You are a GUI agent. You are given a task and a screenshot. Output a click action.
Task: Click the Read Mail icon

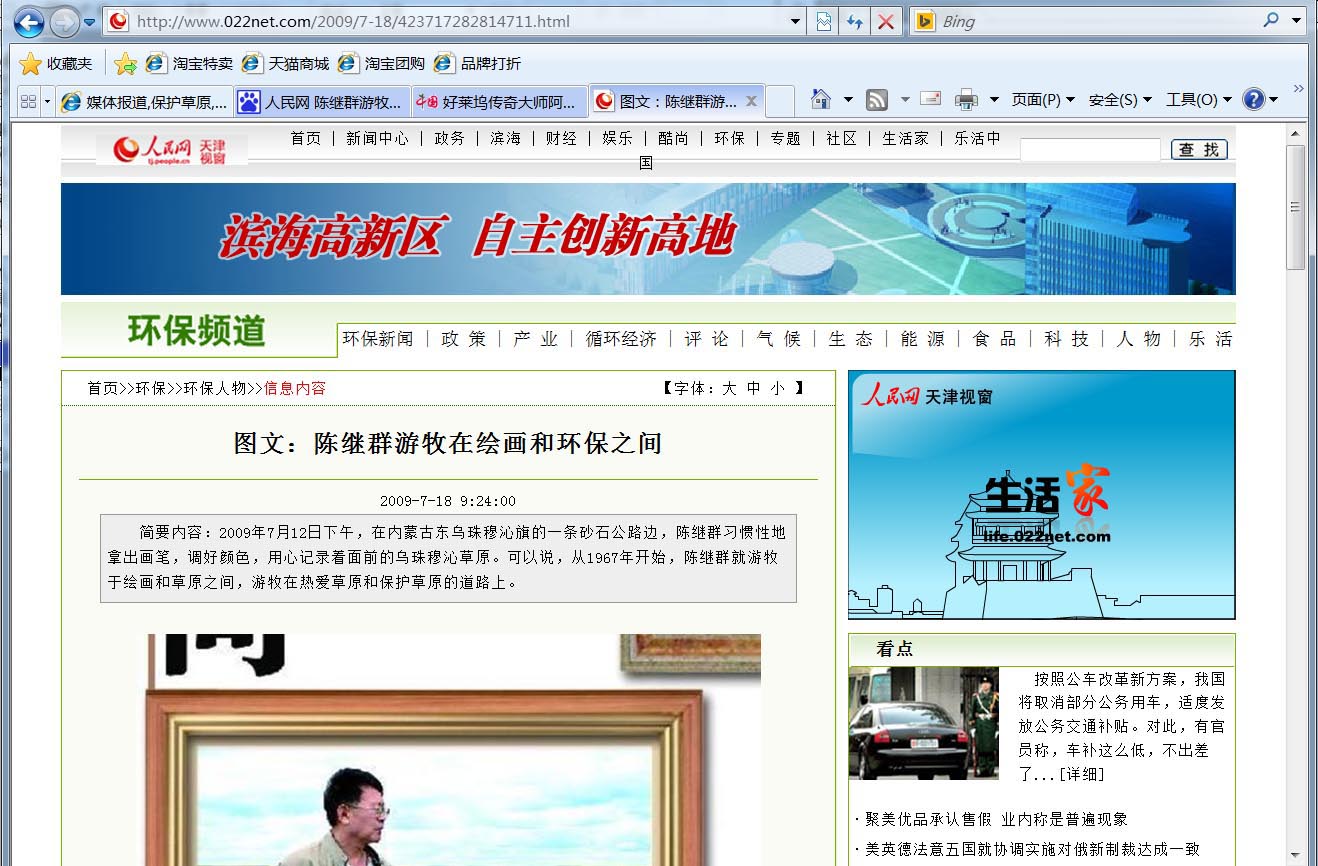click(931, 99)
